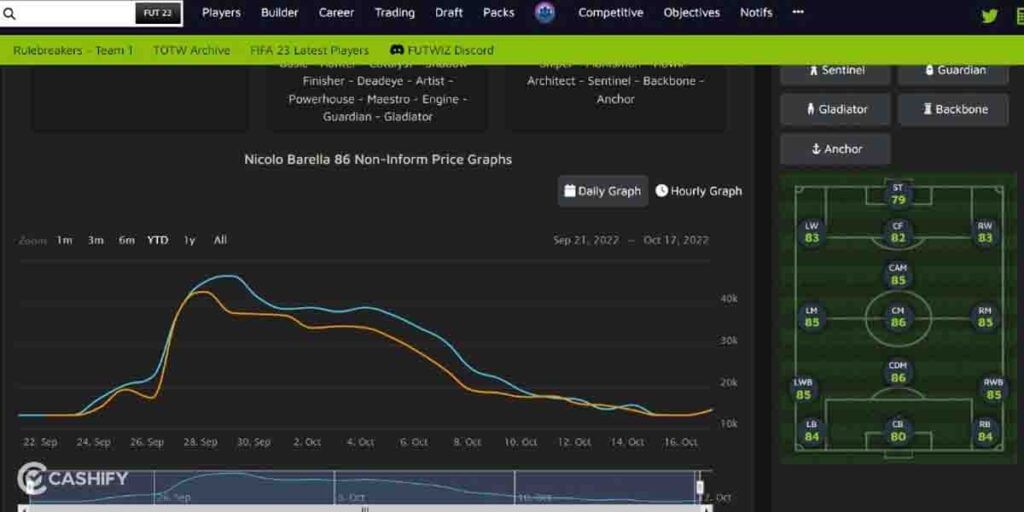Click the CM 86 position rating

click(898, 317)
